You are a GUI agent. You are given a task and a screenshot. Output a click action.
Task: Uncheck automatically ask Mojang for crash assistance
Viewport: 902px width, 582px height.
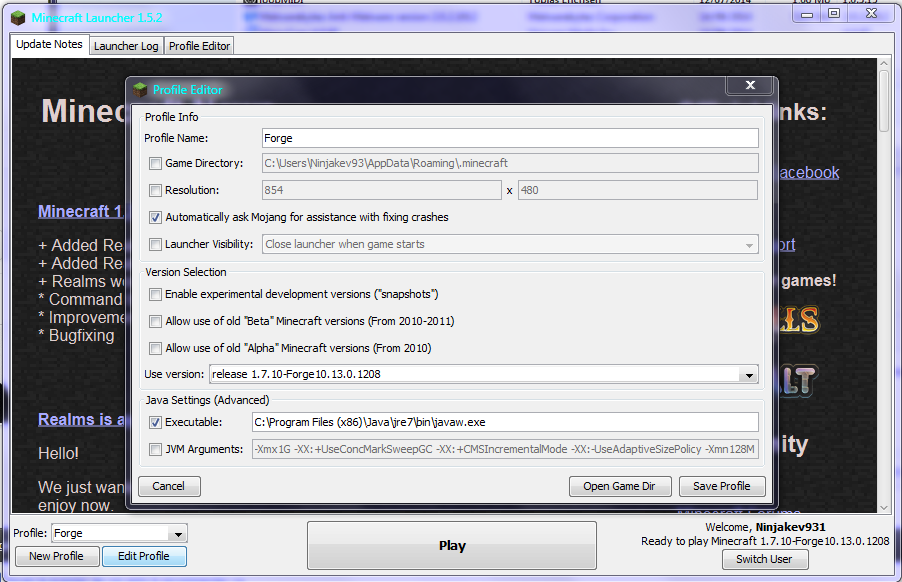coord(155,217)
